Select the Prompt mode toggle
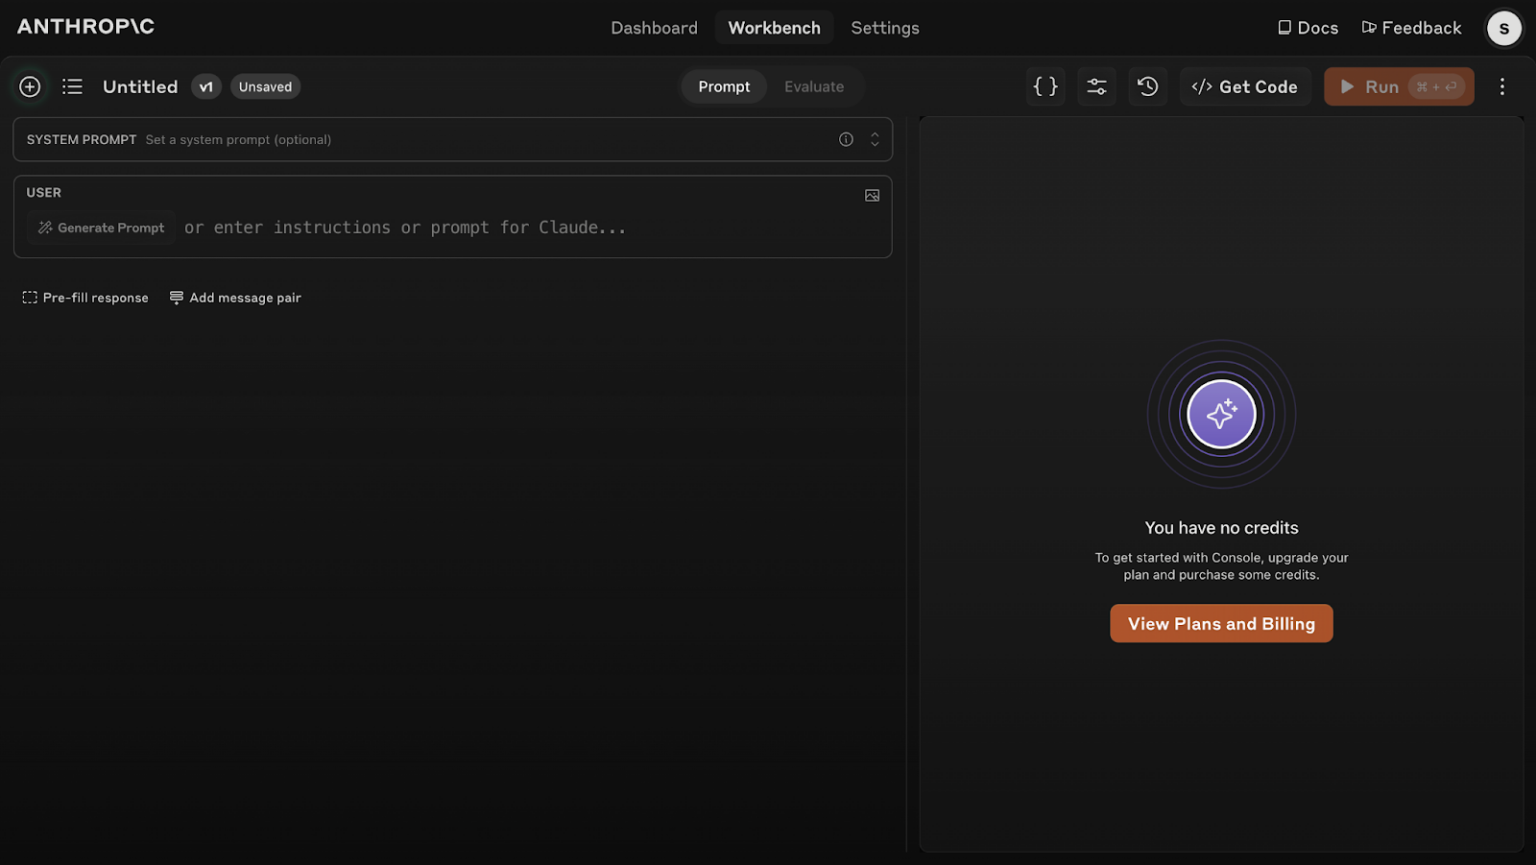1536x865 pixels. point(724,87)
